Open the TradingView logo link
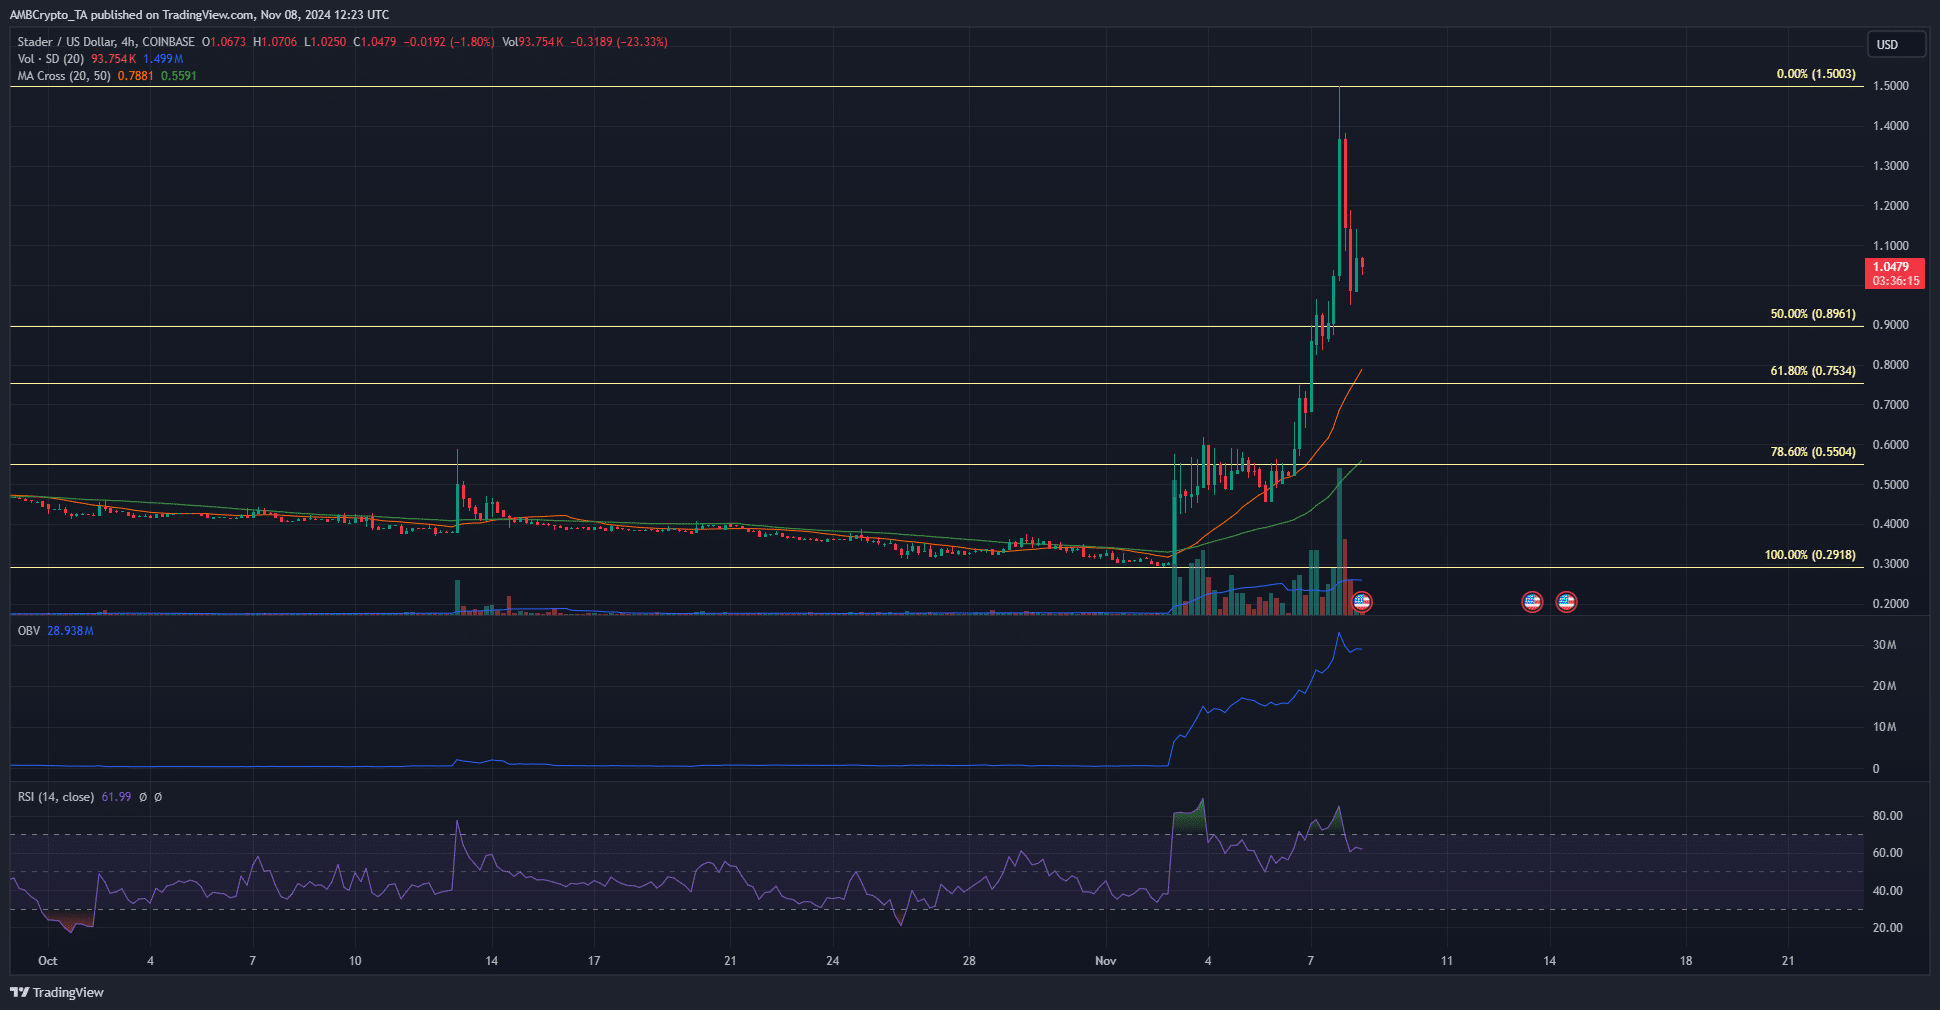1940x1010 pixels. point(57,992)
